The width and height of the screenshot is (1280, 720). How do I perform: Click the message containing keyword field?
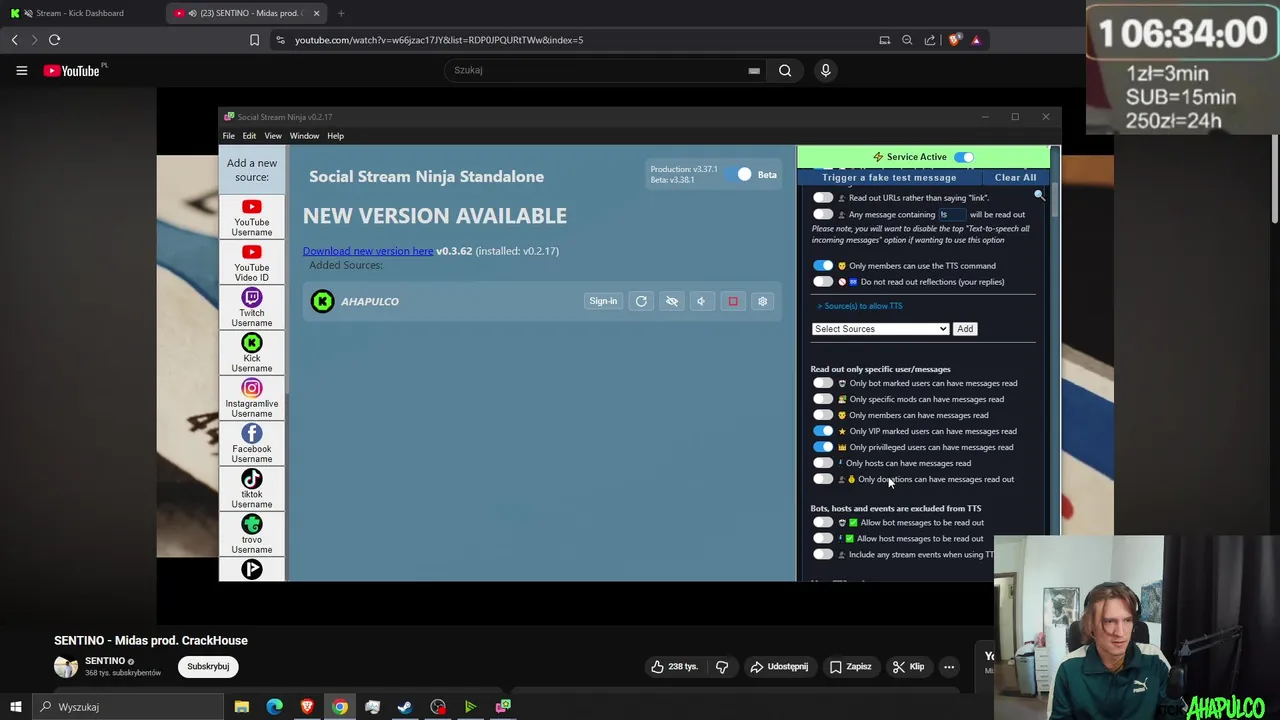(952, 214)
